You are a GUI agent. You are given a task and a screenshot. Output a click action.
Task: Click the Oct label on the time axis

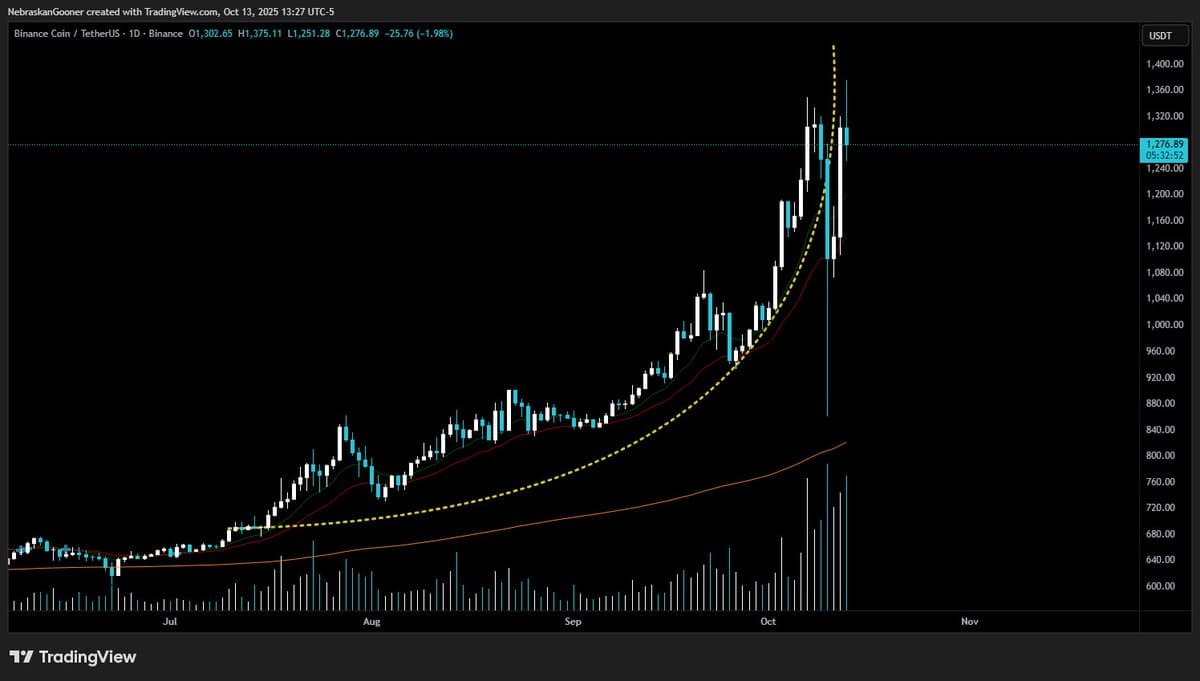coord(767,621)
